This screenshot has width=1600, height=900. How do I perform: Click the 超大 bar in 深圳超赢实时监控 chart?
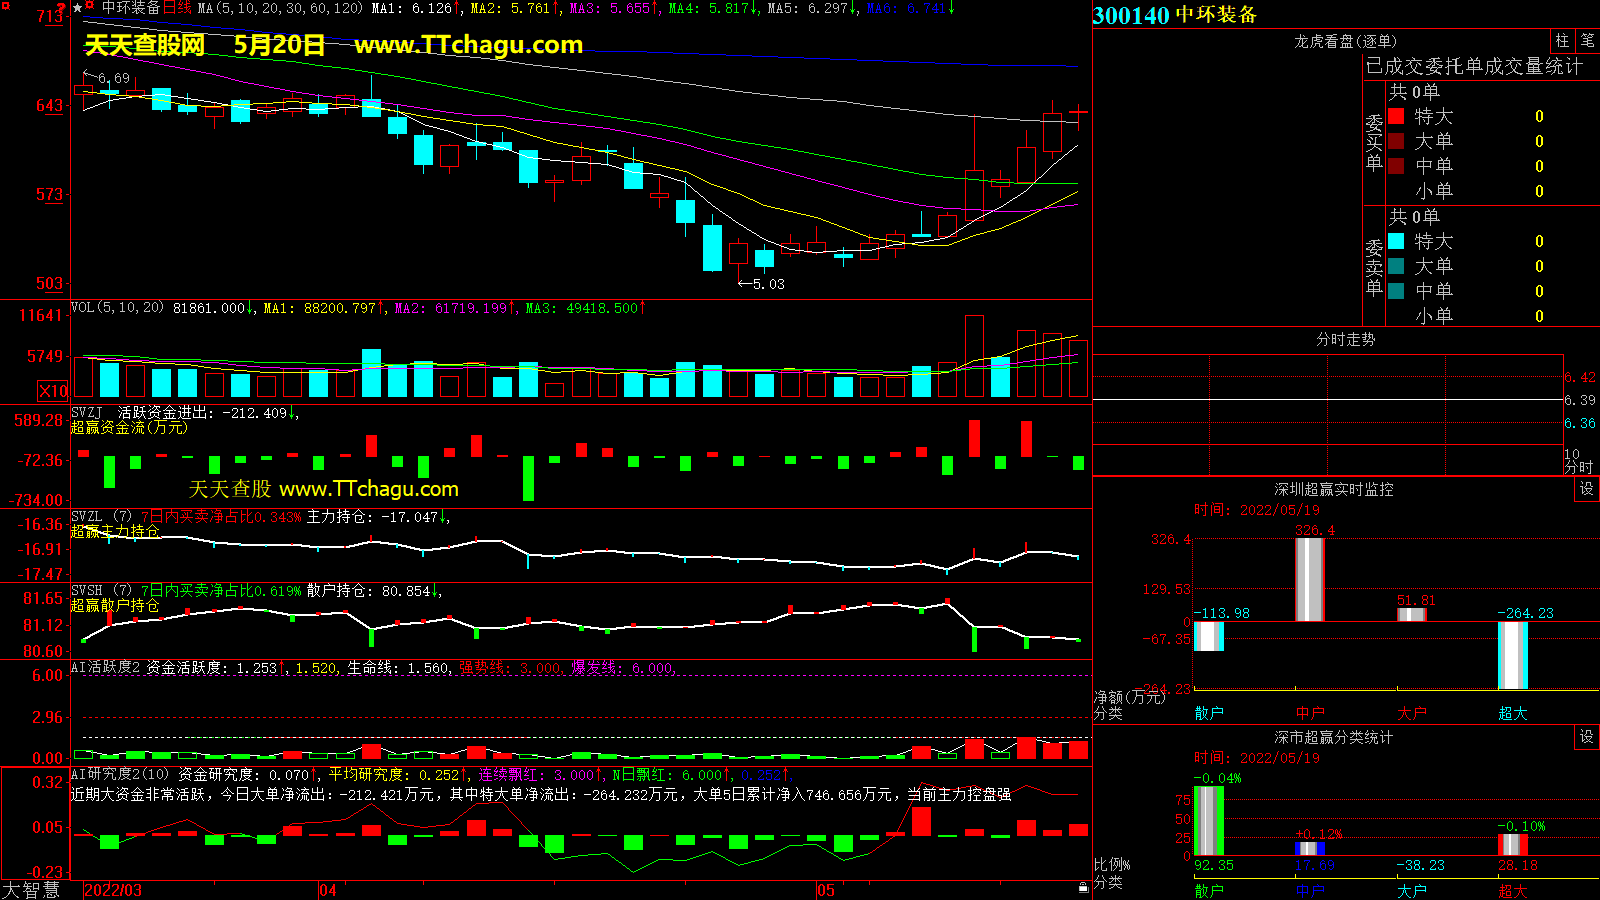[1512, 655]
